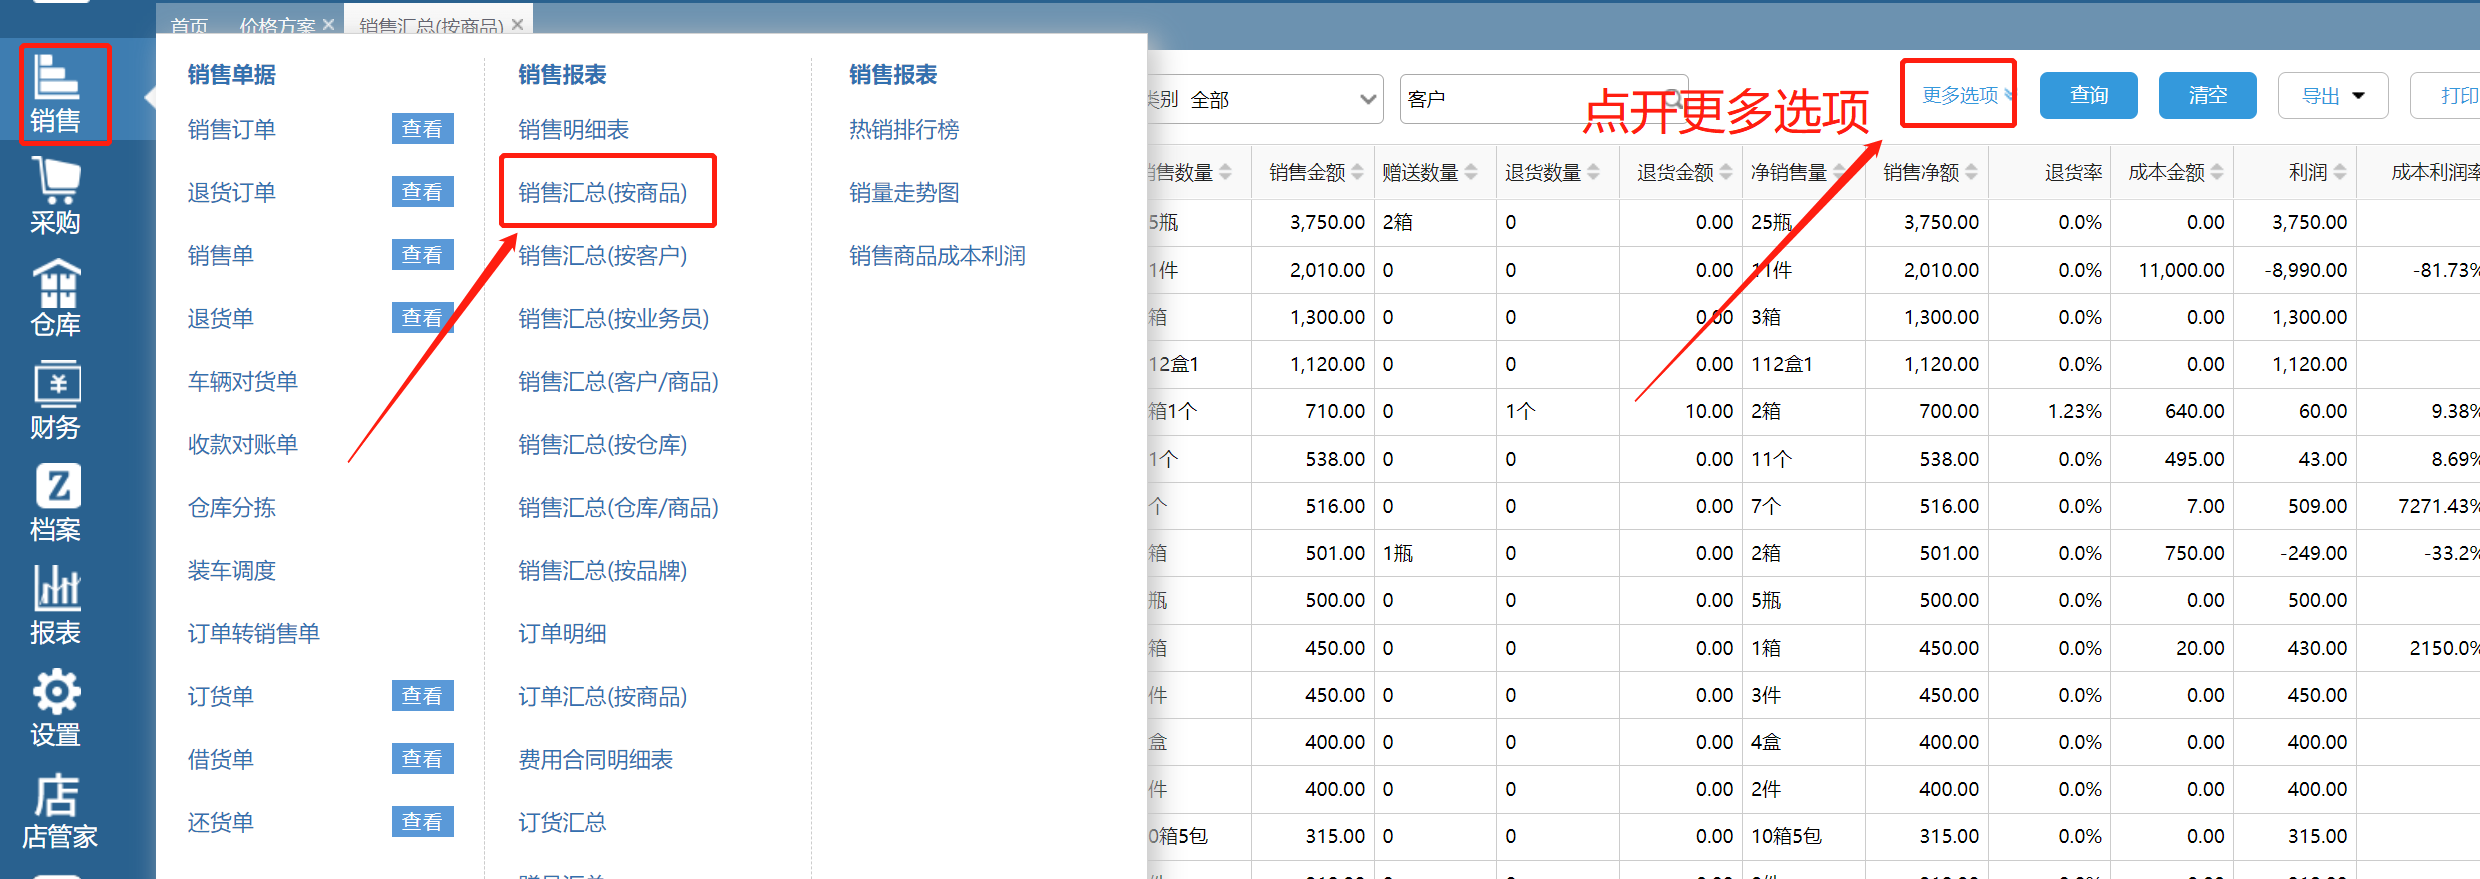
Task: Open 销售汇总(按品牌) report link
Action: point(602,570)
